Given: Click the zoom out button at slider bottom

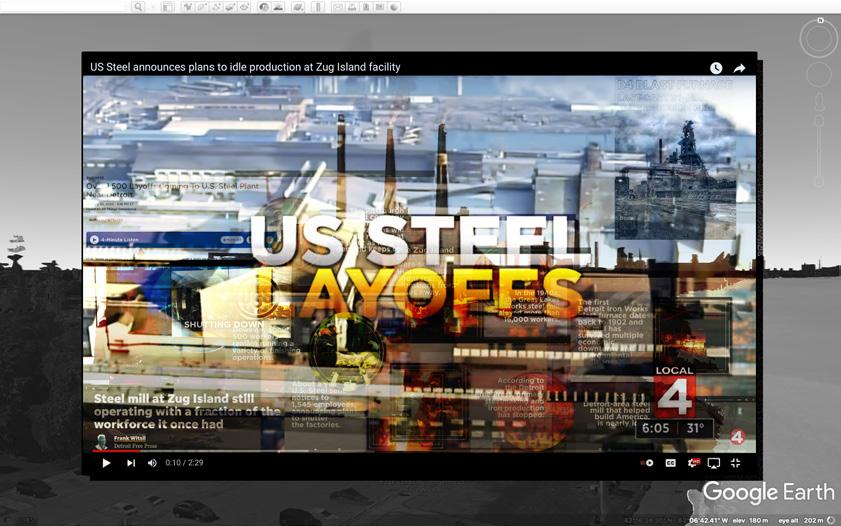Looking at the screenshot, I should [x=819, y=182].
